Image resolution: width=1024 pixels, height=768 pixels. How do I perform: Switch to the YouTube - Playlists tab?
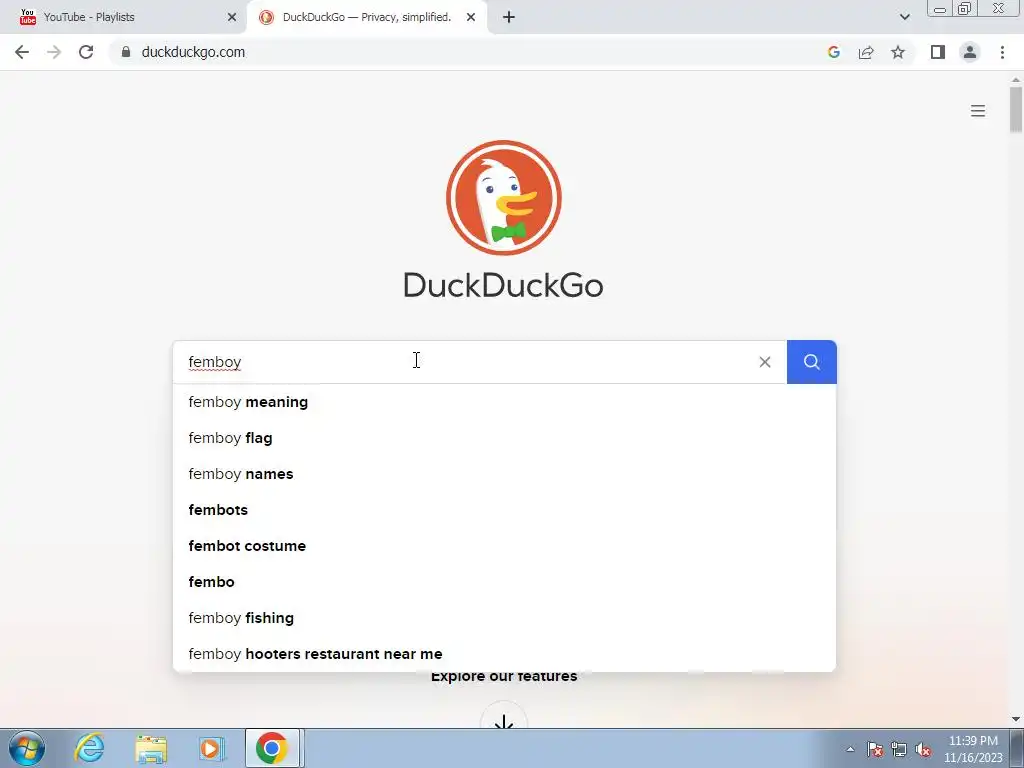[x=124, y=18]
